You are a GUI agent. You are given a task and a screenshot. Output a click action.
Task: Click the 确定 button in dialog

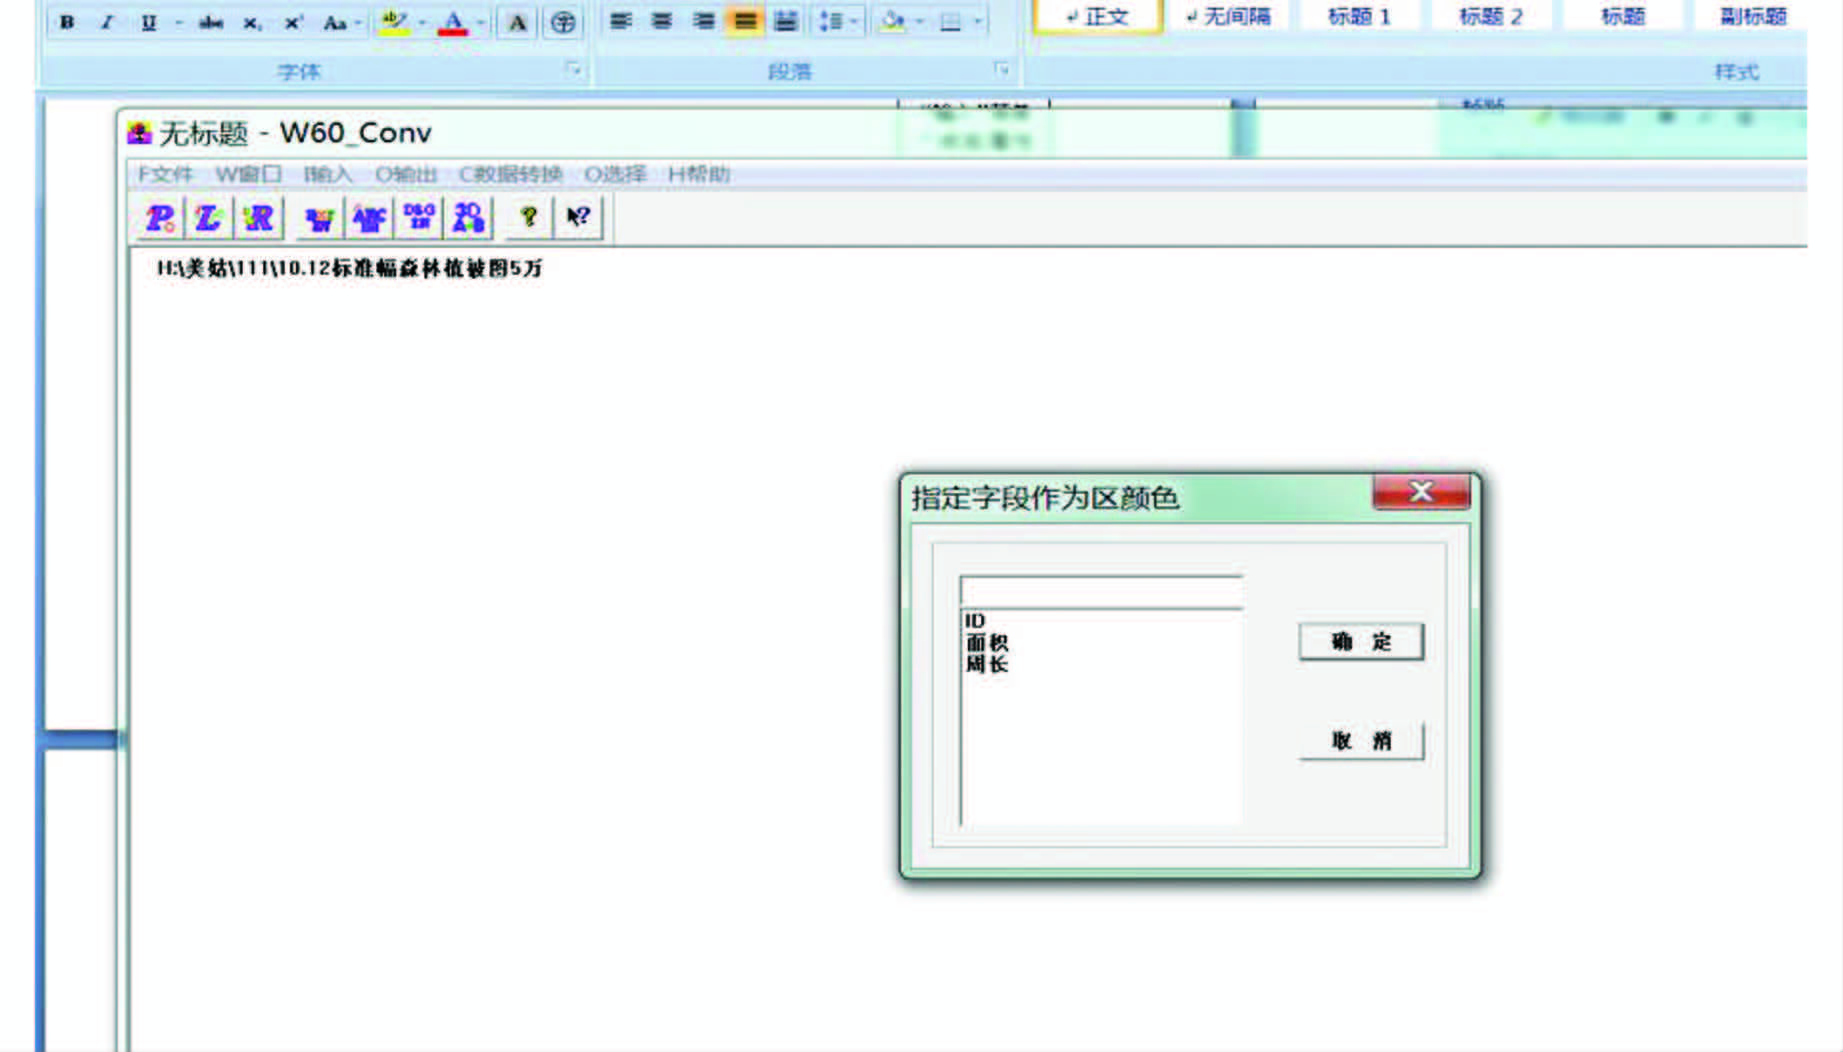1360,642
